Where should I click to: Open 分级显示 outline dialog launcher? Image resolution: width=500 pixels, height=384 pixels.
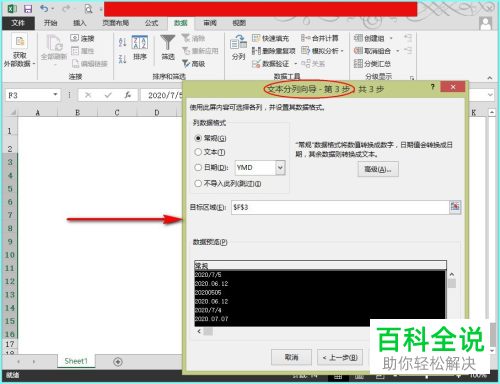pyautogui.click(x=412, y=78)
